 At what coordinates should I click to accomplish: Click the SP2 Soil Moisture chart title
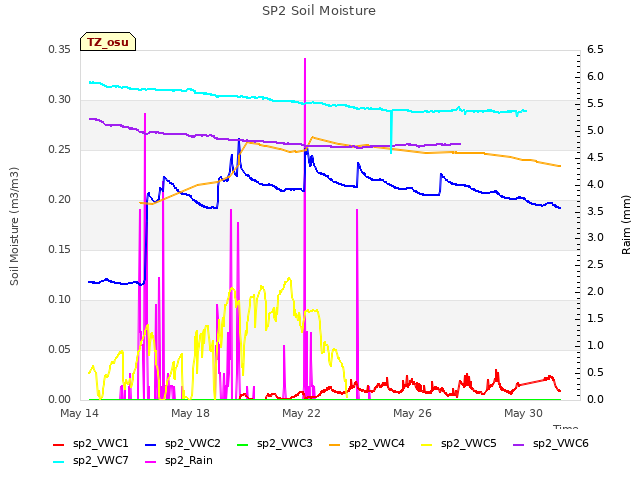tap(319, 11)
